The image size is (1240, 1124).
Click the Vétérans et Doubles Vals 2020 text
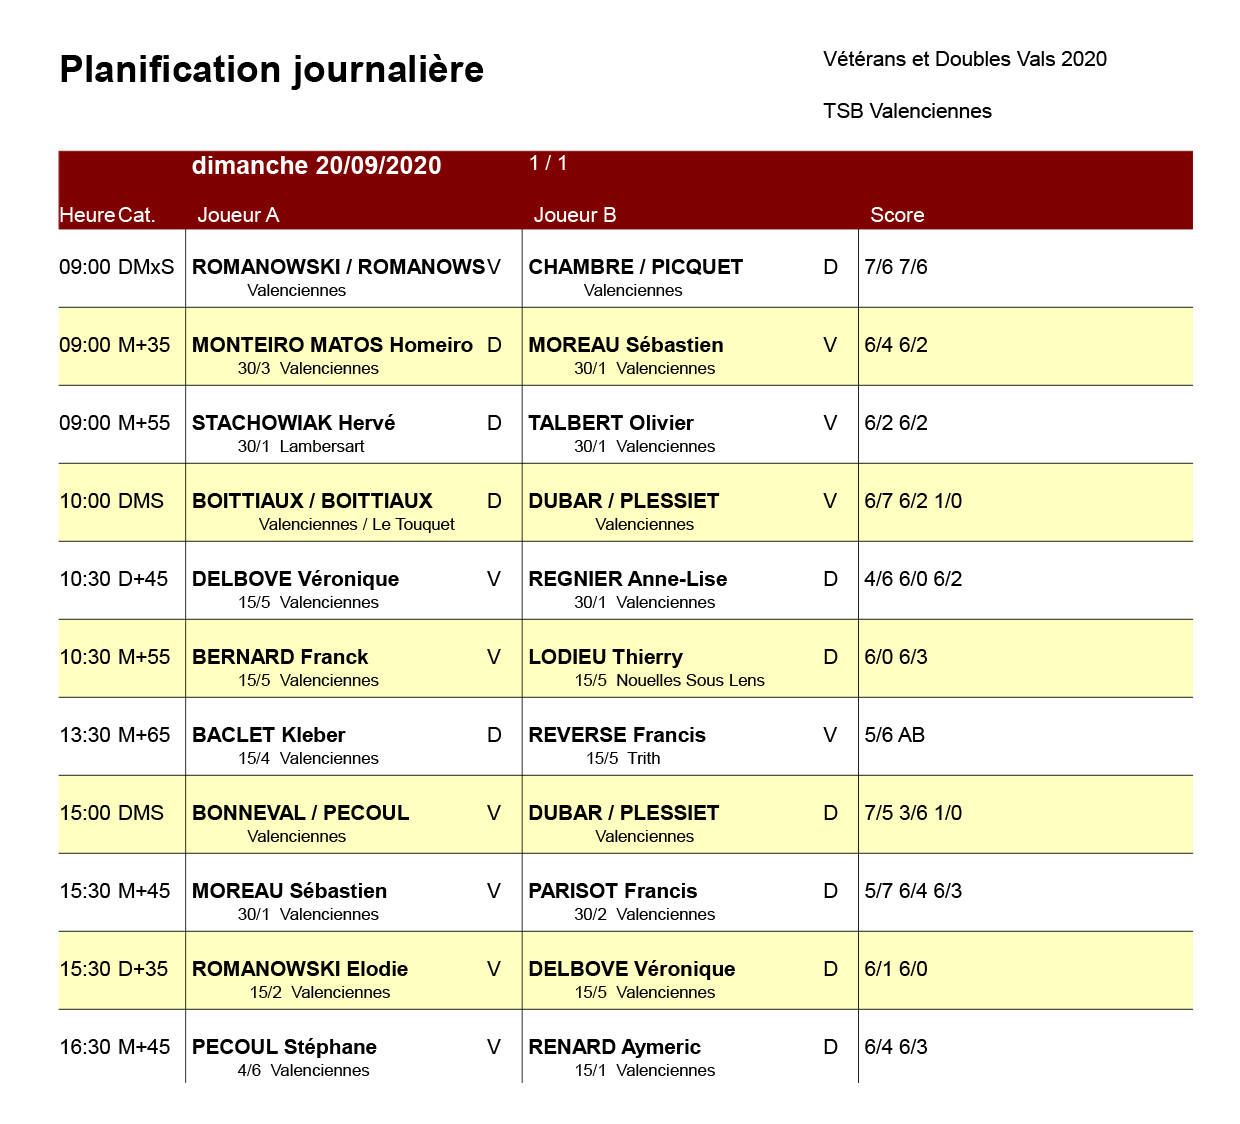tap(965, 59)
